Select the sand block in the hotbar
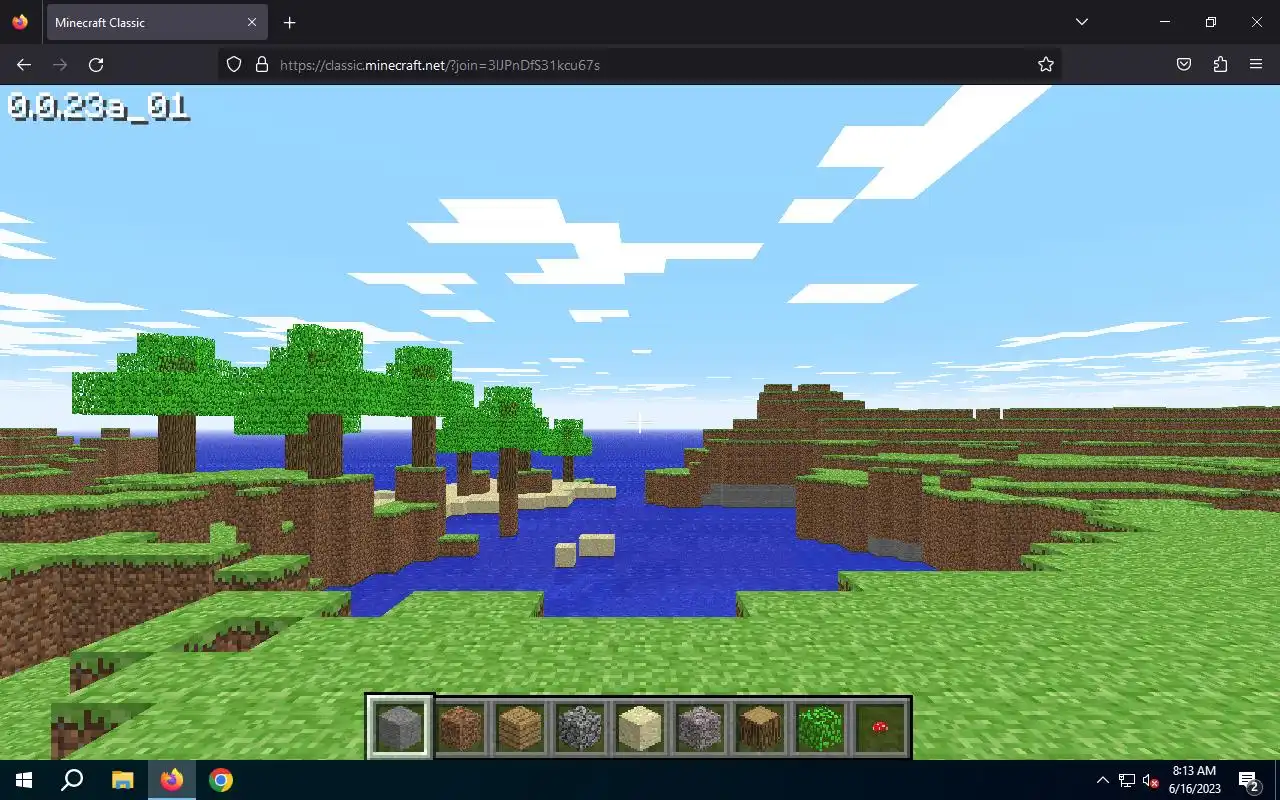 coord(640,727)
